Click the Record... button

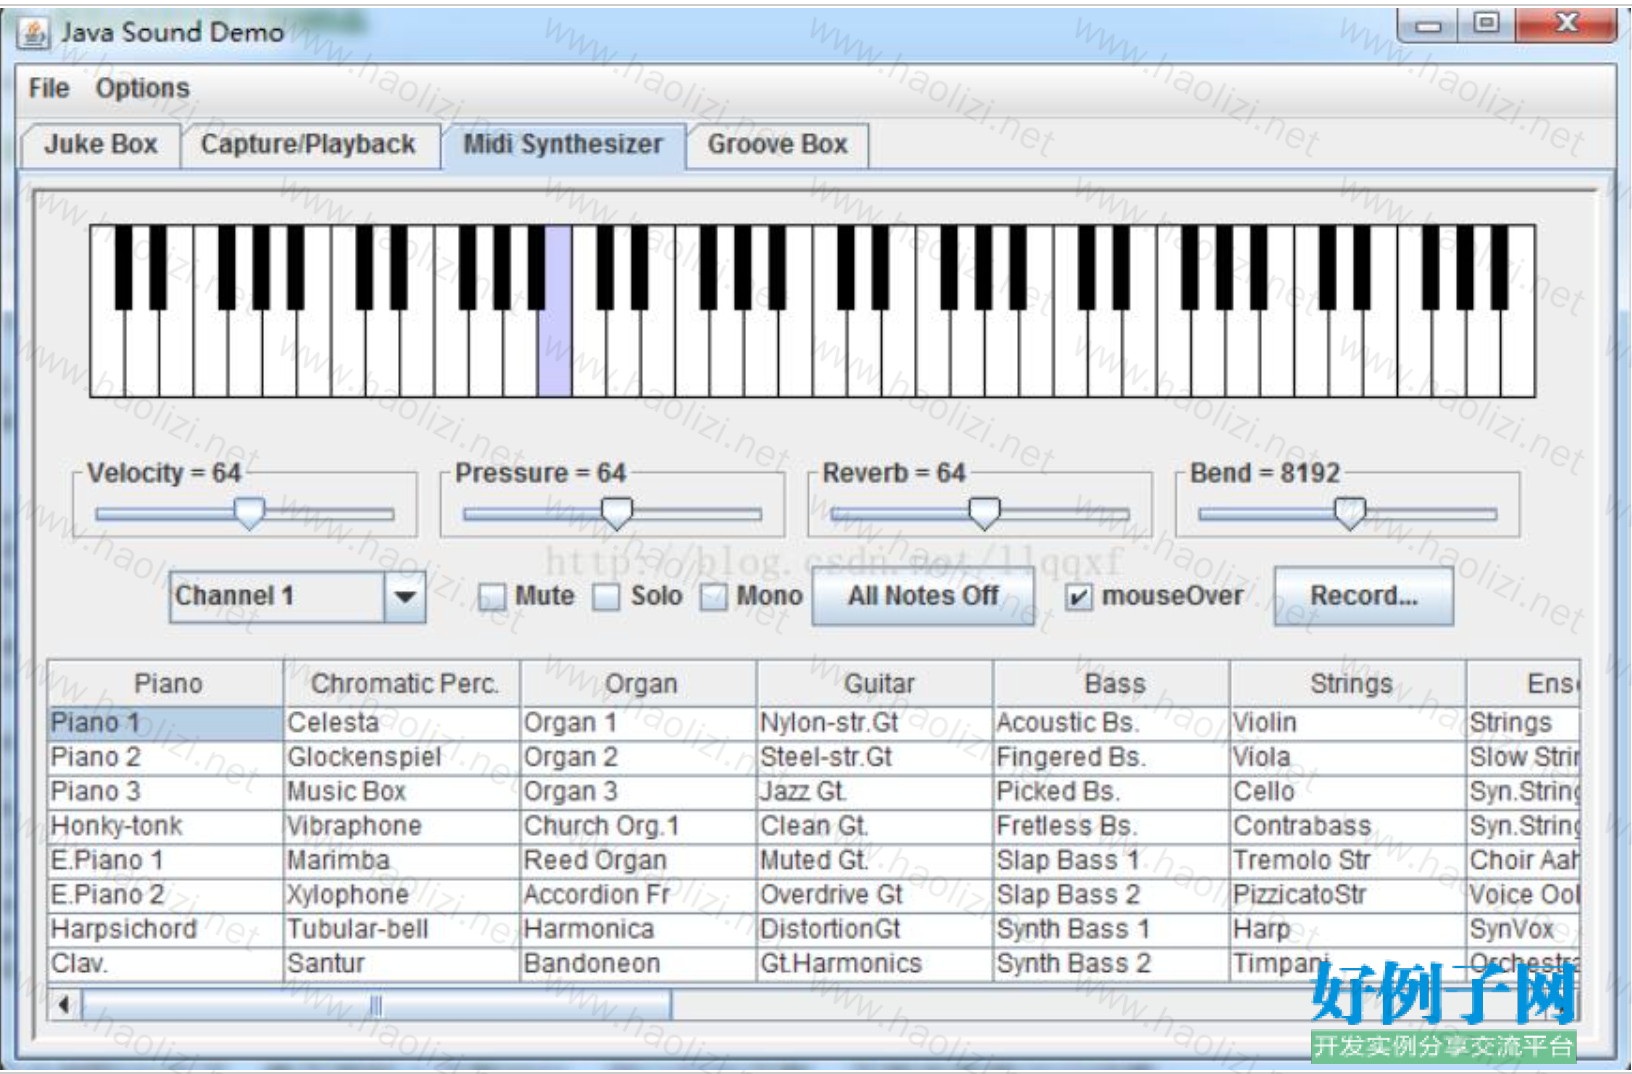(x=1363, y=596)
